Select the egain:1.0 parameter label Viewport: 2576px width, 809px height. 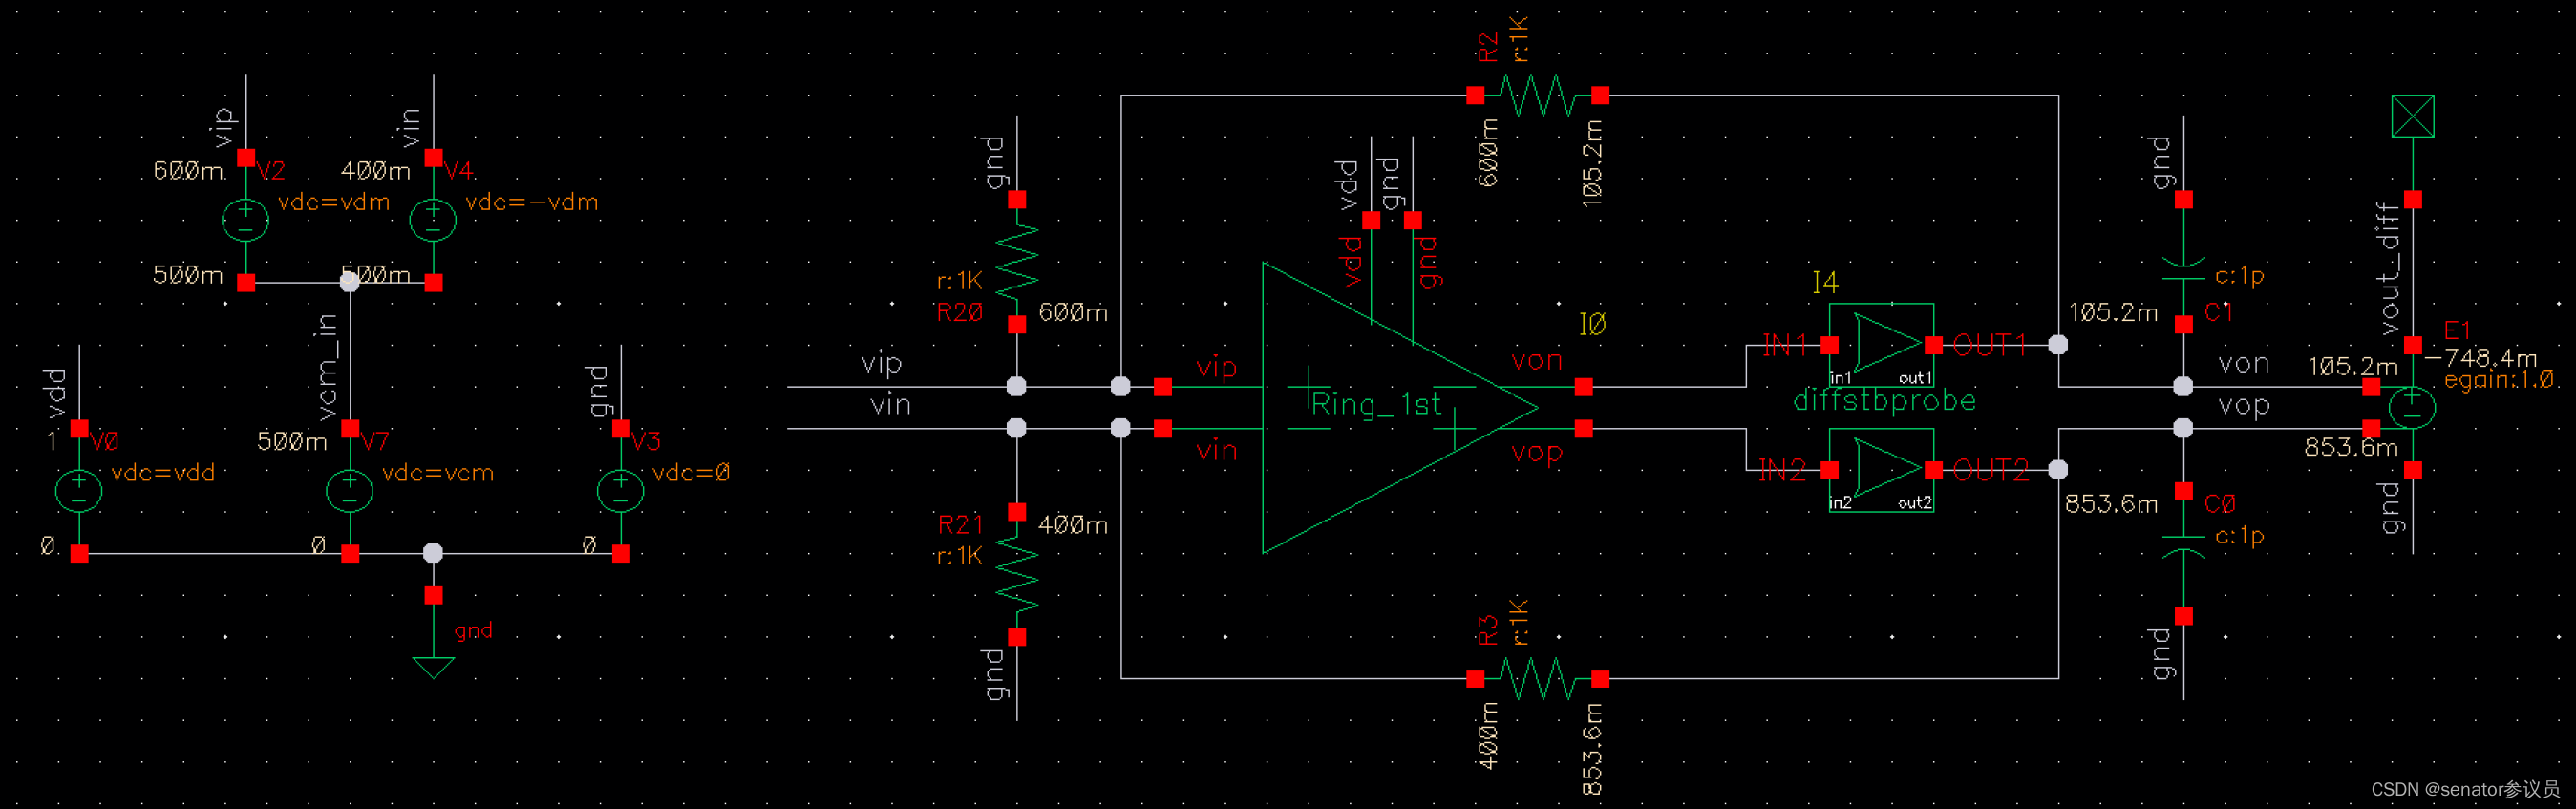pos(2500,380)
